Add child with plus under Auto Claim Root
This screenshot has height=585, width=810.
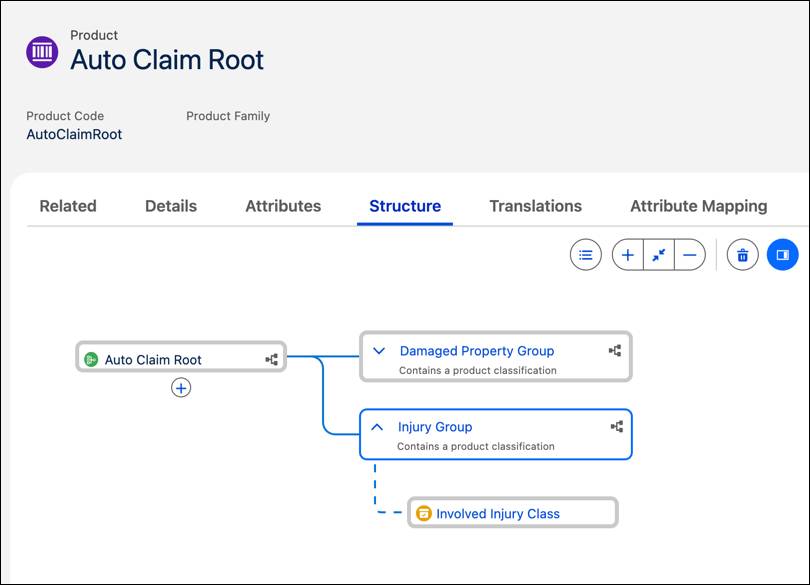tap(181, 388)
